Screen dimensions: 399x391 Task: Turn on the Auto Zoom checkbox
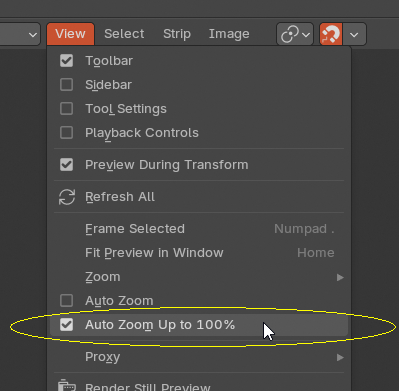pyautogui.click(x=66, y=301)
